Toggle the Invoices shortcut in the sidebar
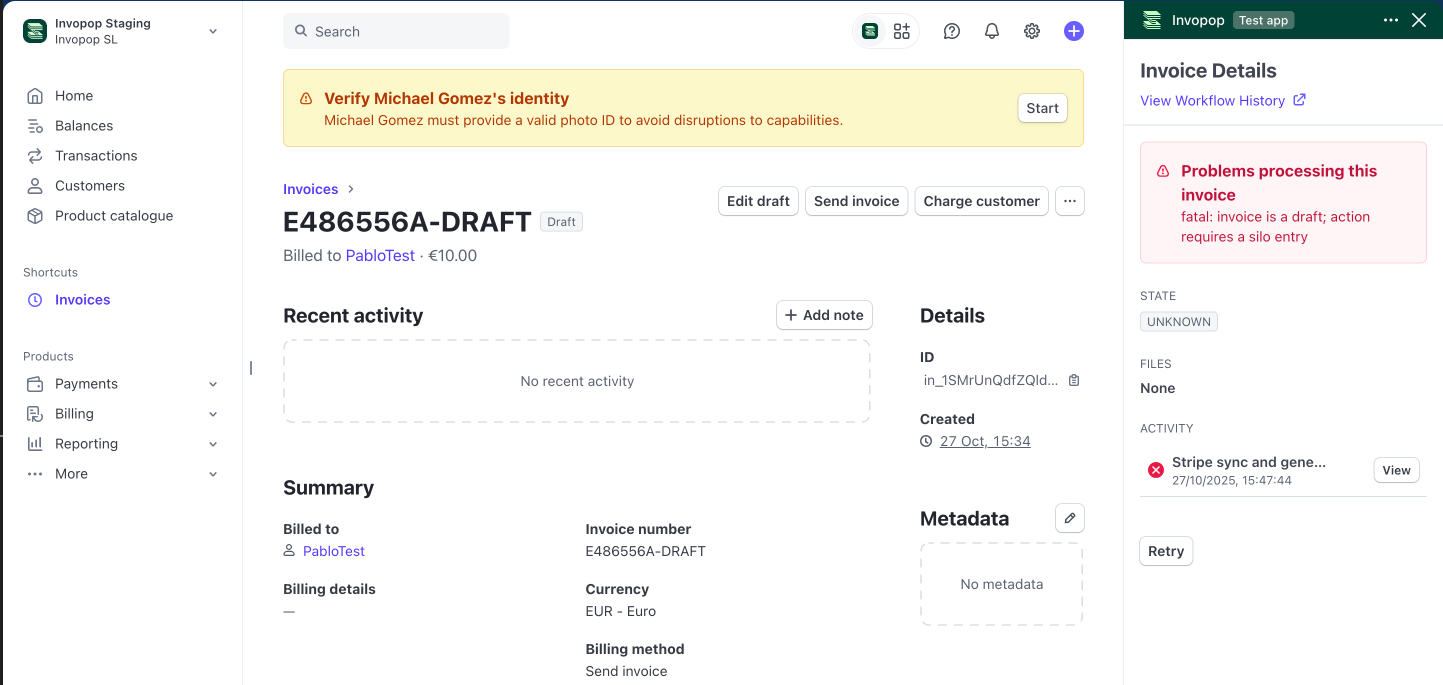This screenshot has width=1443, height=685. [82, 299]
